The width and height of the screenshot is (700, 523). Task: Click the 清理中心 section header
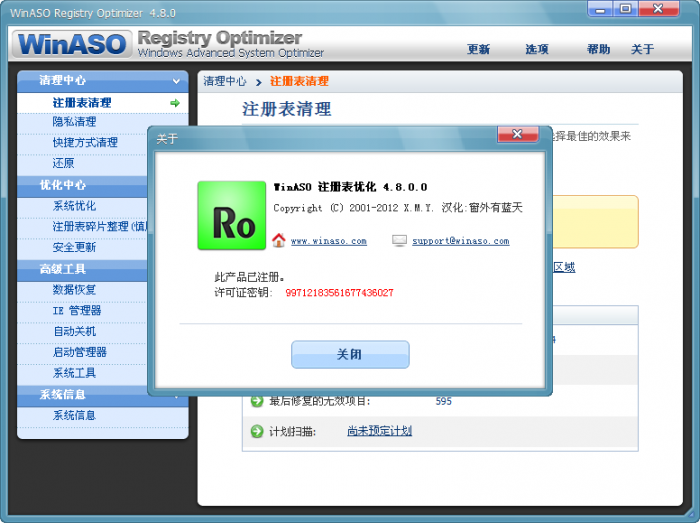pyautogui.click(x=103, y=81)
